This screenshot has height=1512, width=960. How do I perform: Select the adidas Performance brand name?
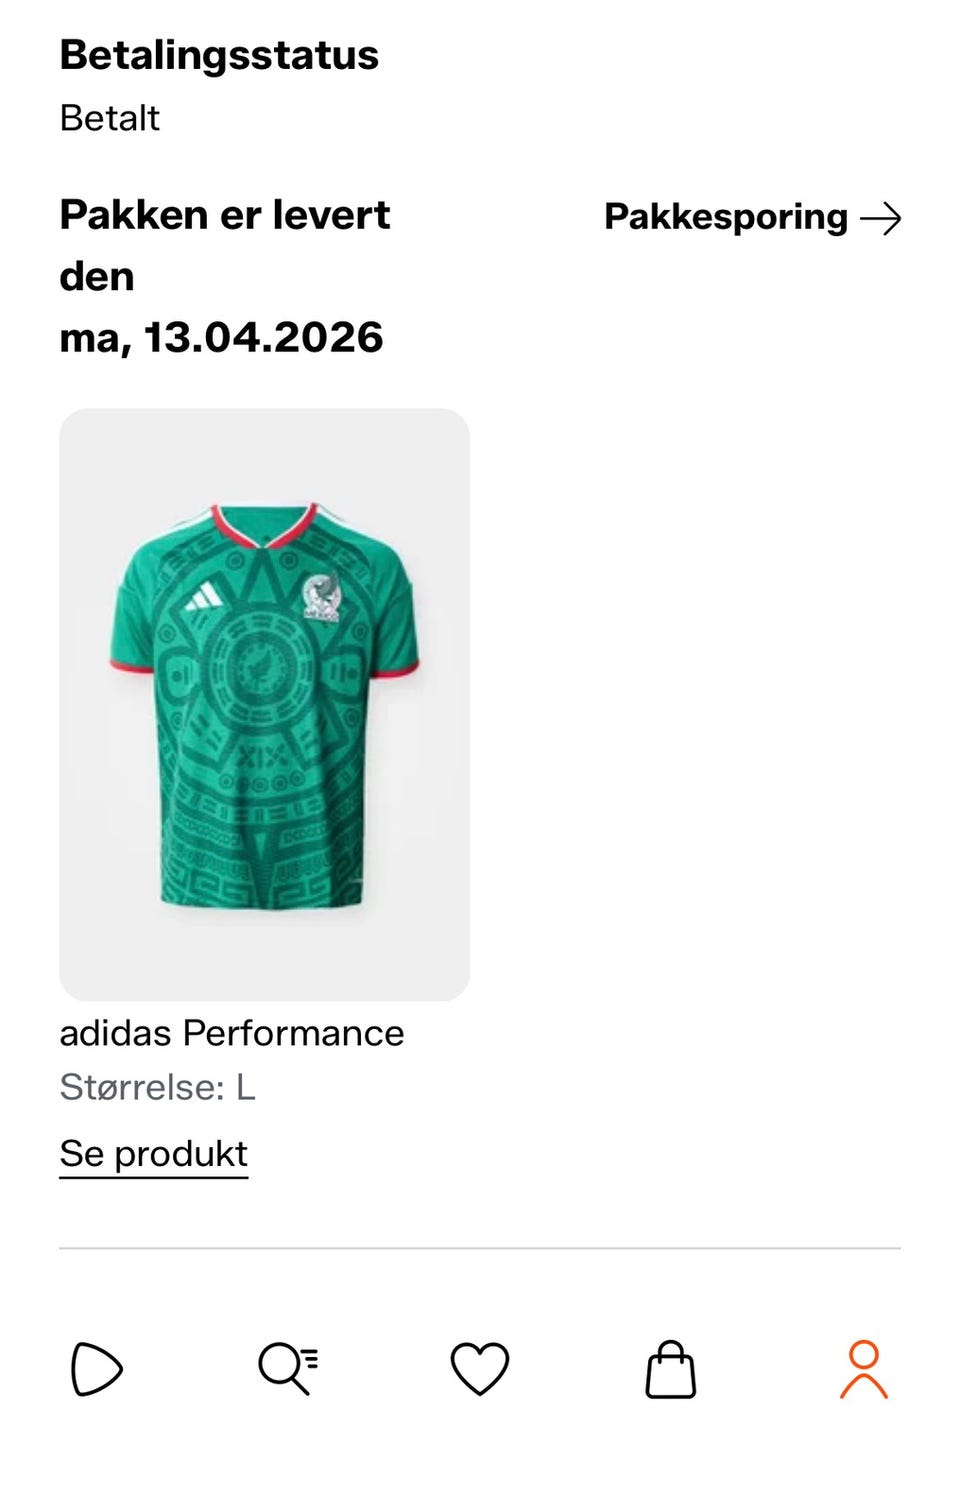[232, 1033]
